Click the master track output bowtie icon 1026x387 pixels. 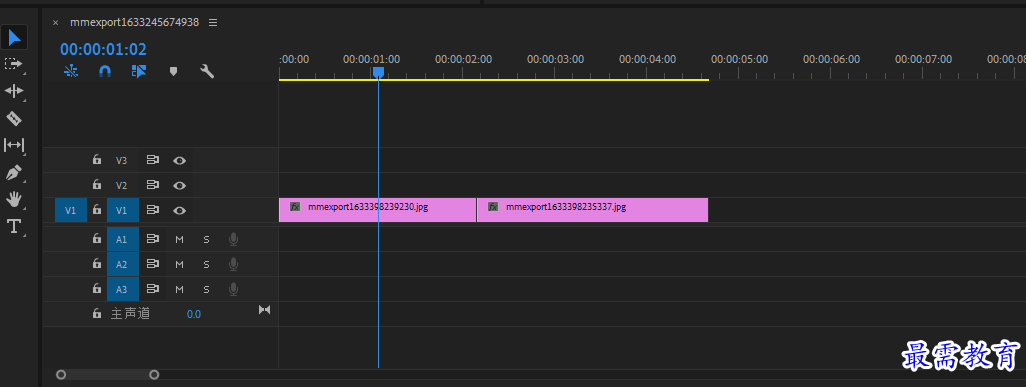pyautogui.click(x=264, y=309)
